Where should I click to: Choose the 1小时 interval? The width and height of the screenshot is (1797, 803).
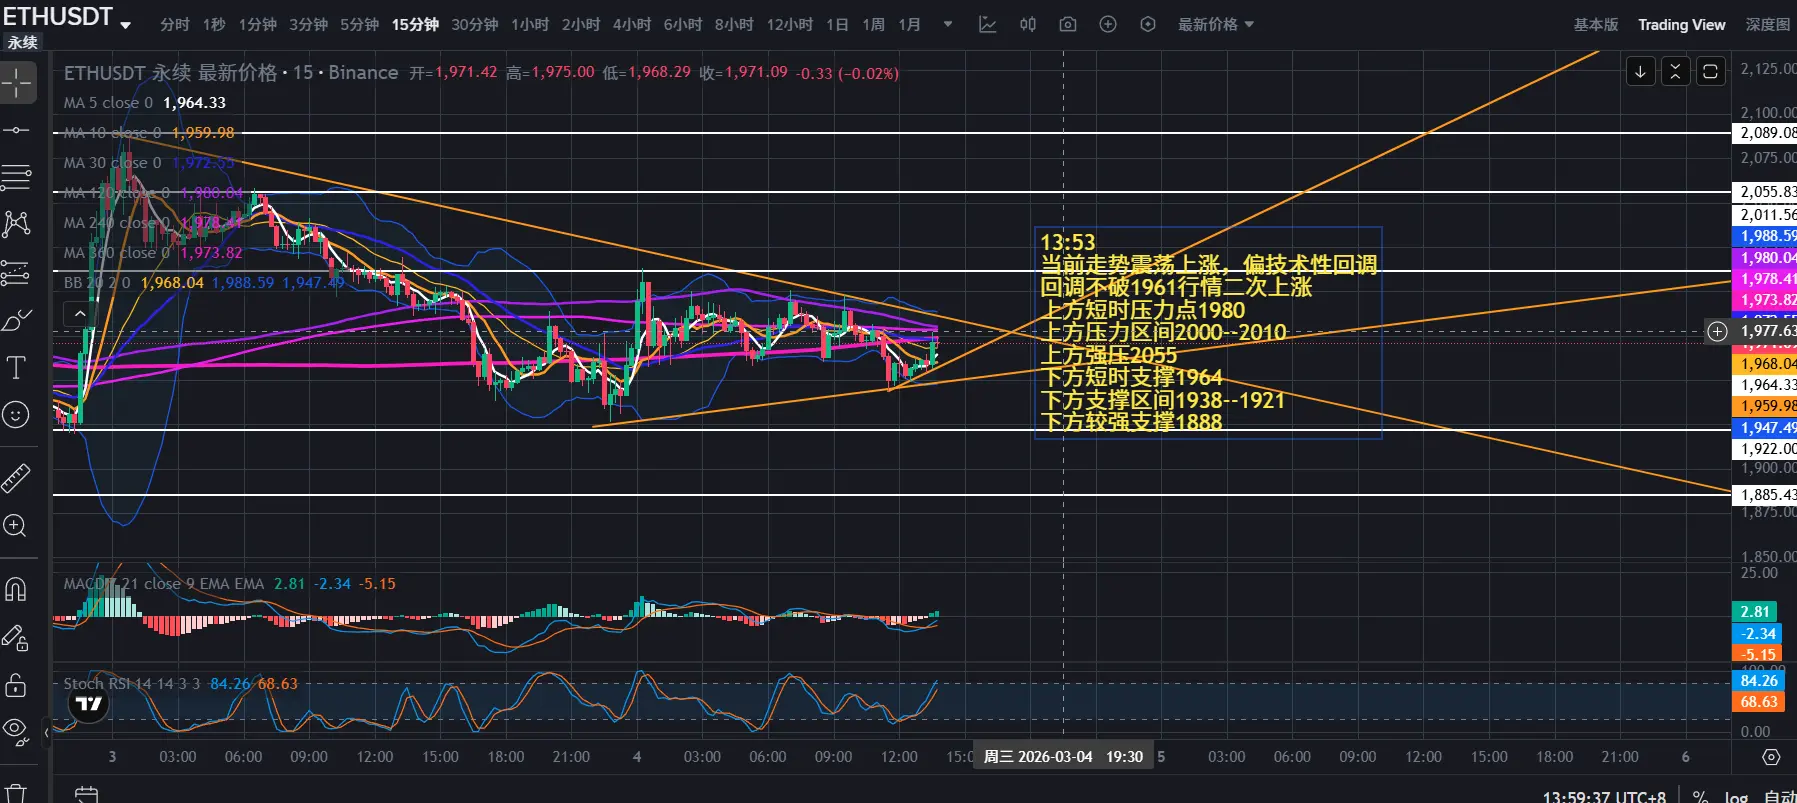pyautogui.click(x=530, y=24)
